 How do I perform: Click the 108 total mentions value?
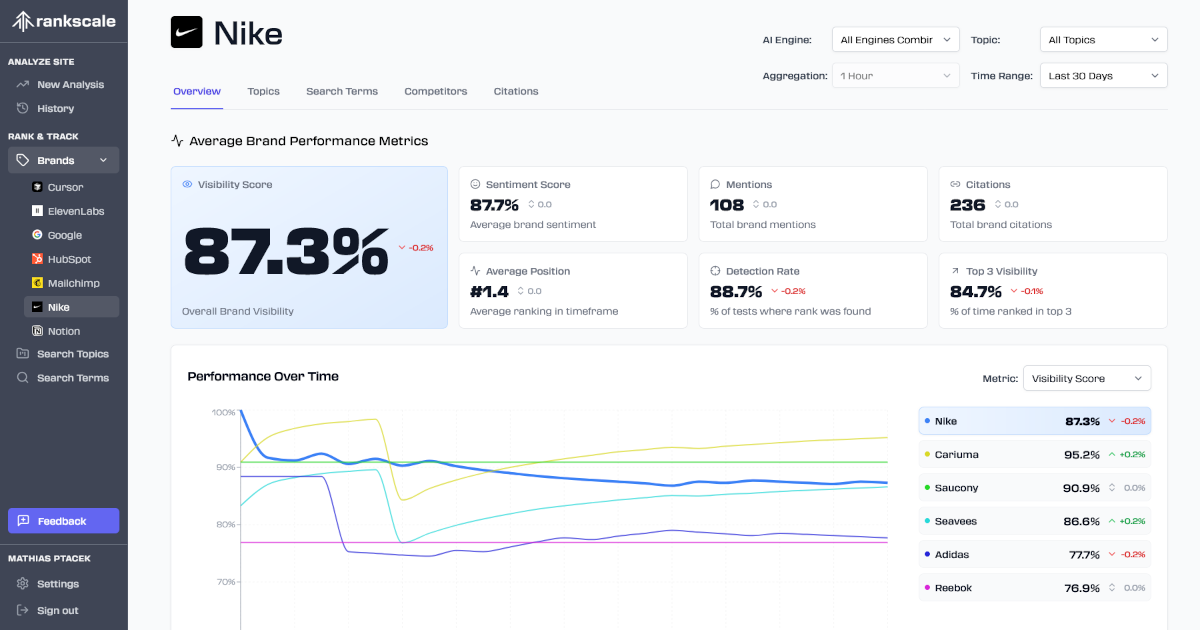pos(727,205)
